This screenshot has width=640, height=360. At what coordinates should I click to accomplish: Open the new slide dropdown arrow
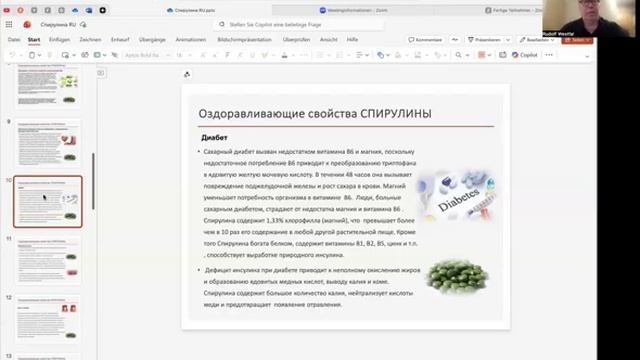coord(73,55)
